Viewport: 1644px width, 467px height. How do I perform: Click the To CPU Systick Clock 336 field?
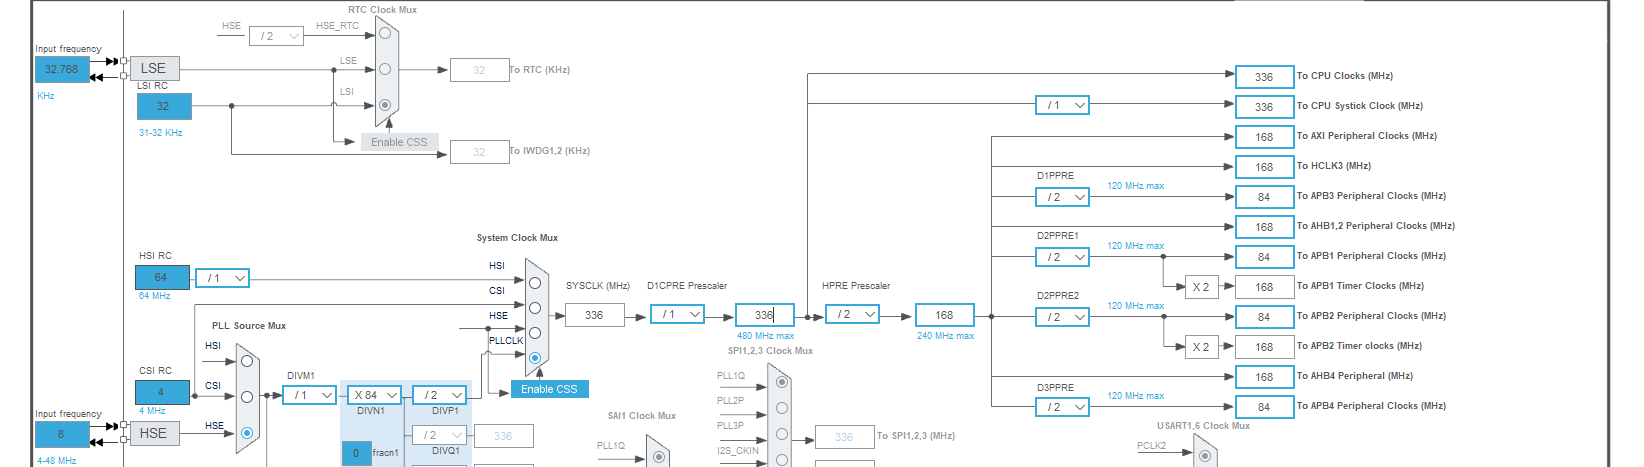[1265, 107]
